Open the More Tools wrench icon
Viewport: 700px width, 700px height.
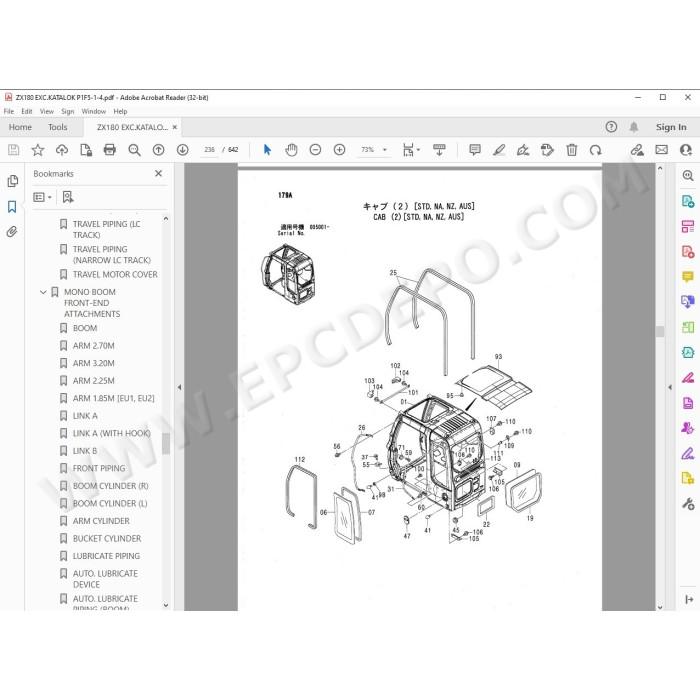click(x=688, y=504)
